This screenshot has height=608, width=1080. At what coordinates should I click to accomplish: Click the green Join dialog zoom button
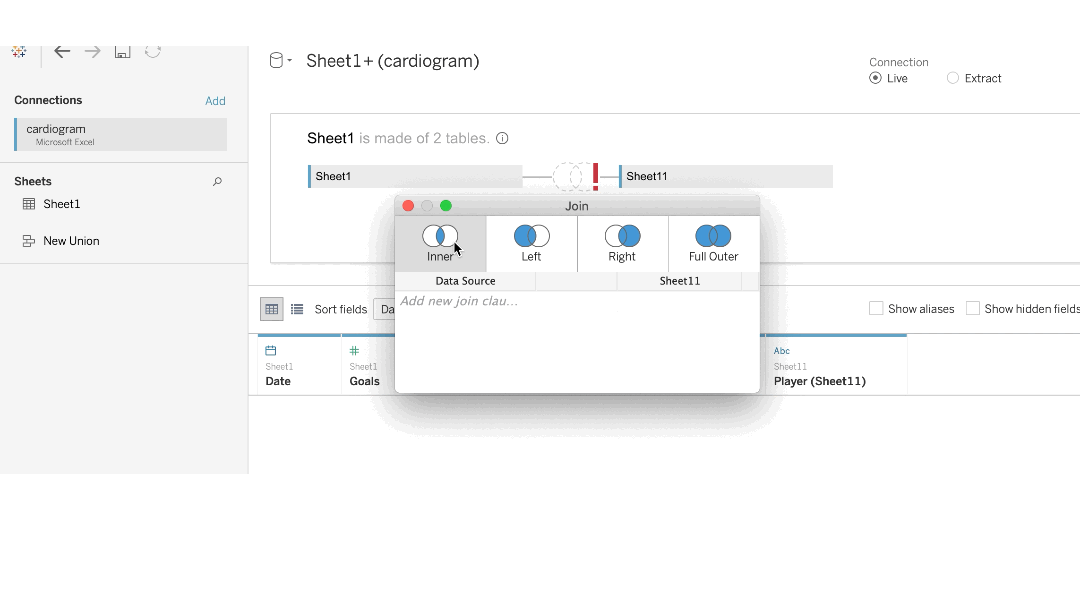tap(446, 206)
